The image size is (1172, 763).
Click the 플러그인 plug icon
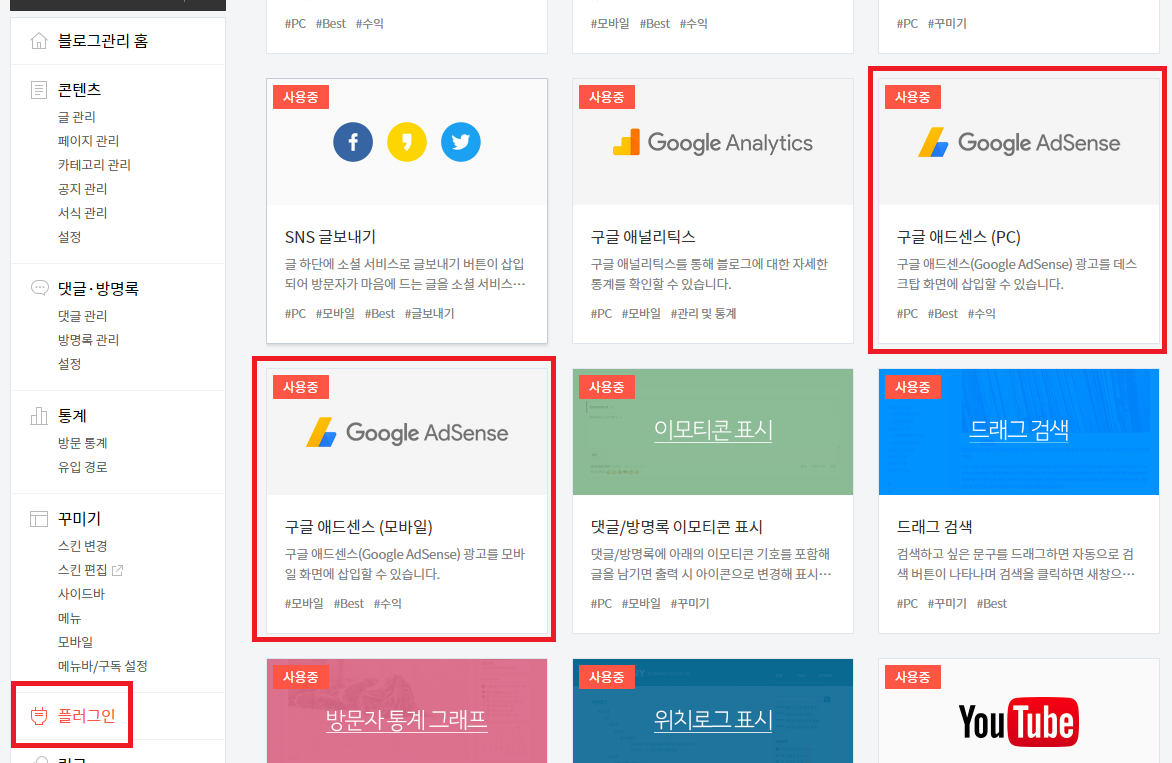tap(39, 716)
